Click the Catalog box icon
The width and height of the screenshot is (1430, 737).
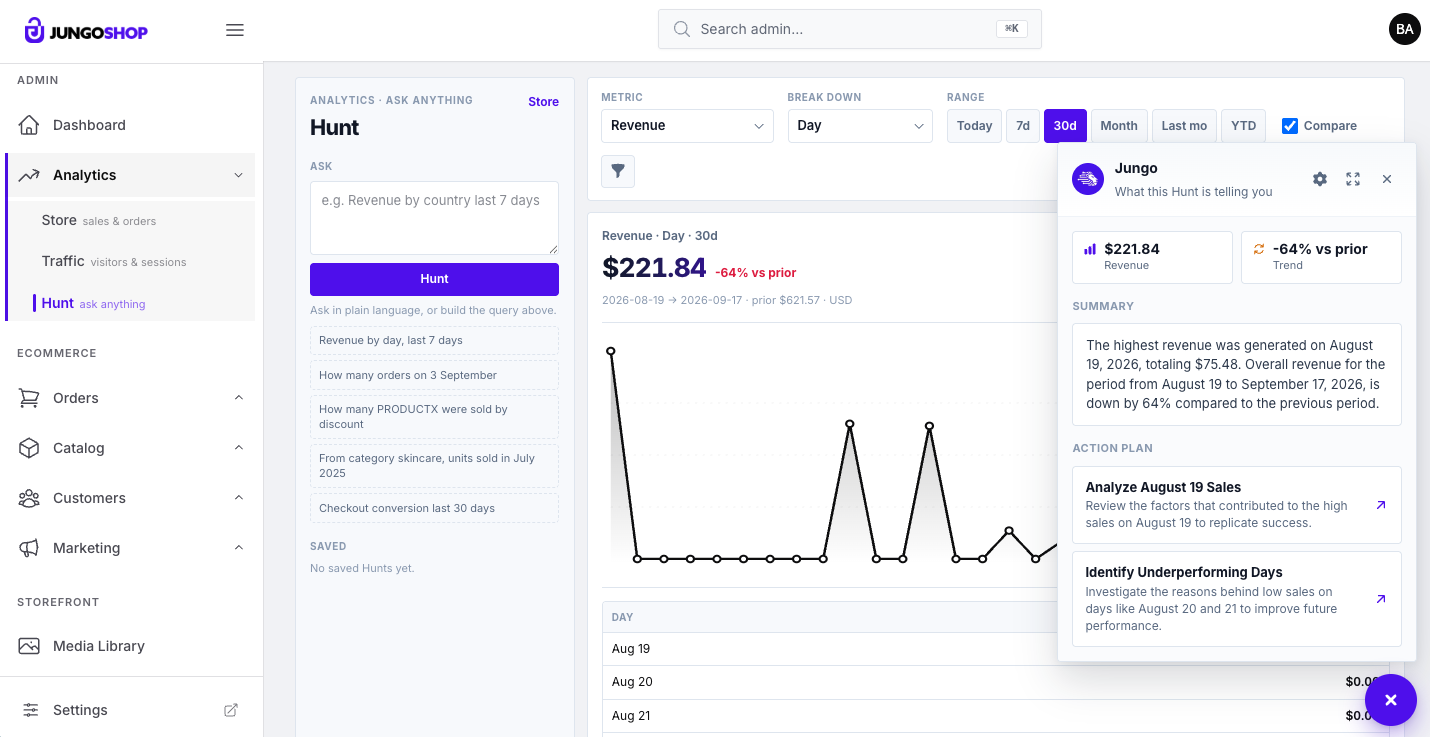tap(29, 448)
